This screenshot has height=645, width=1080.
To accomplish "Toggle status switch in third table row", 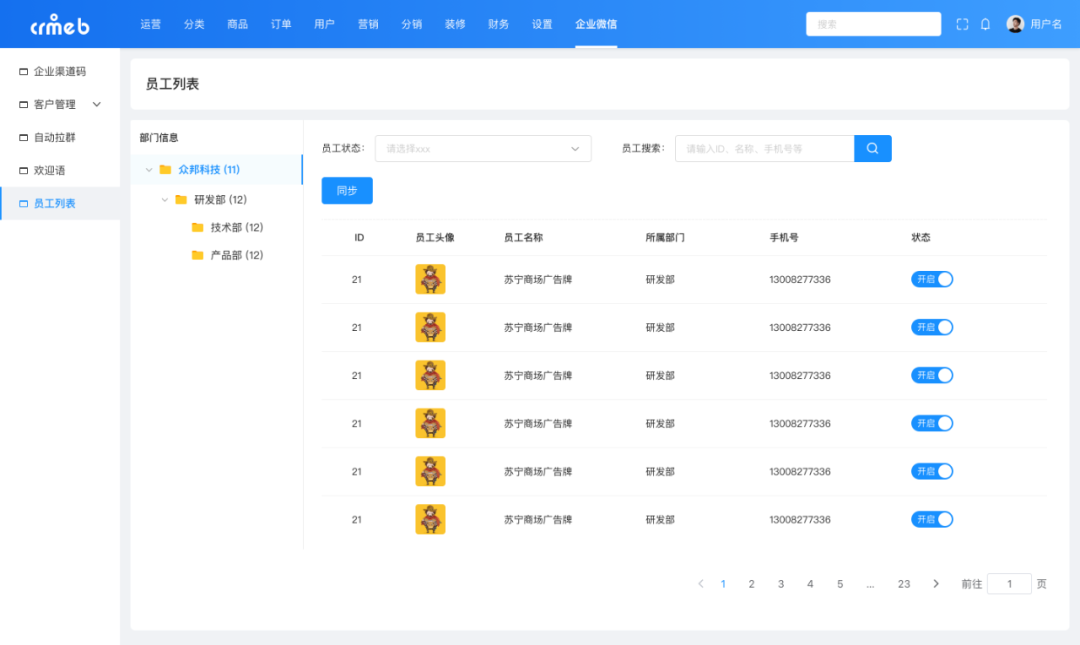I will 932,376.
